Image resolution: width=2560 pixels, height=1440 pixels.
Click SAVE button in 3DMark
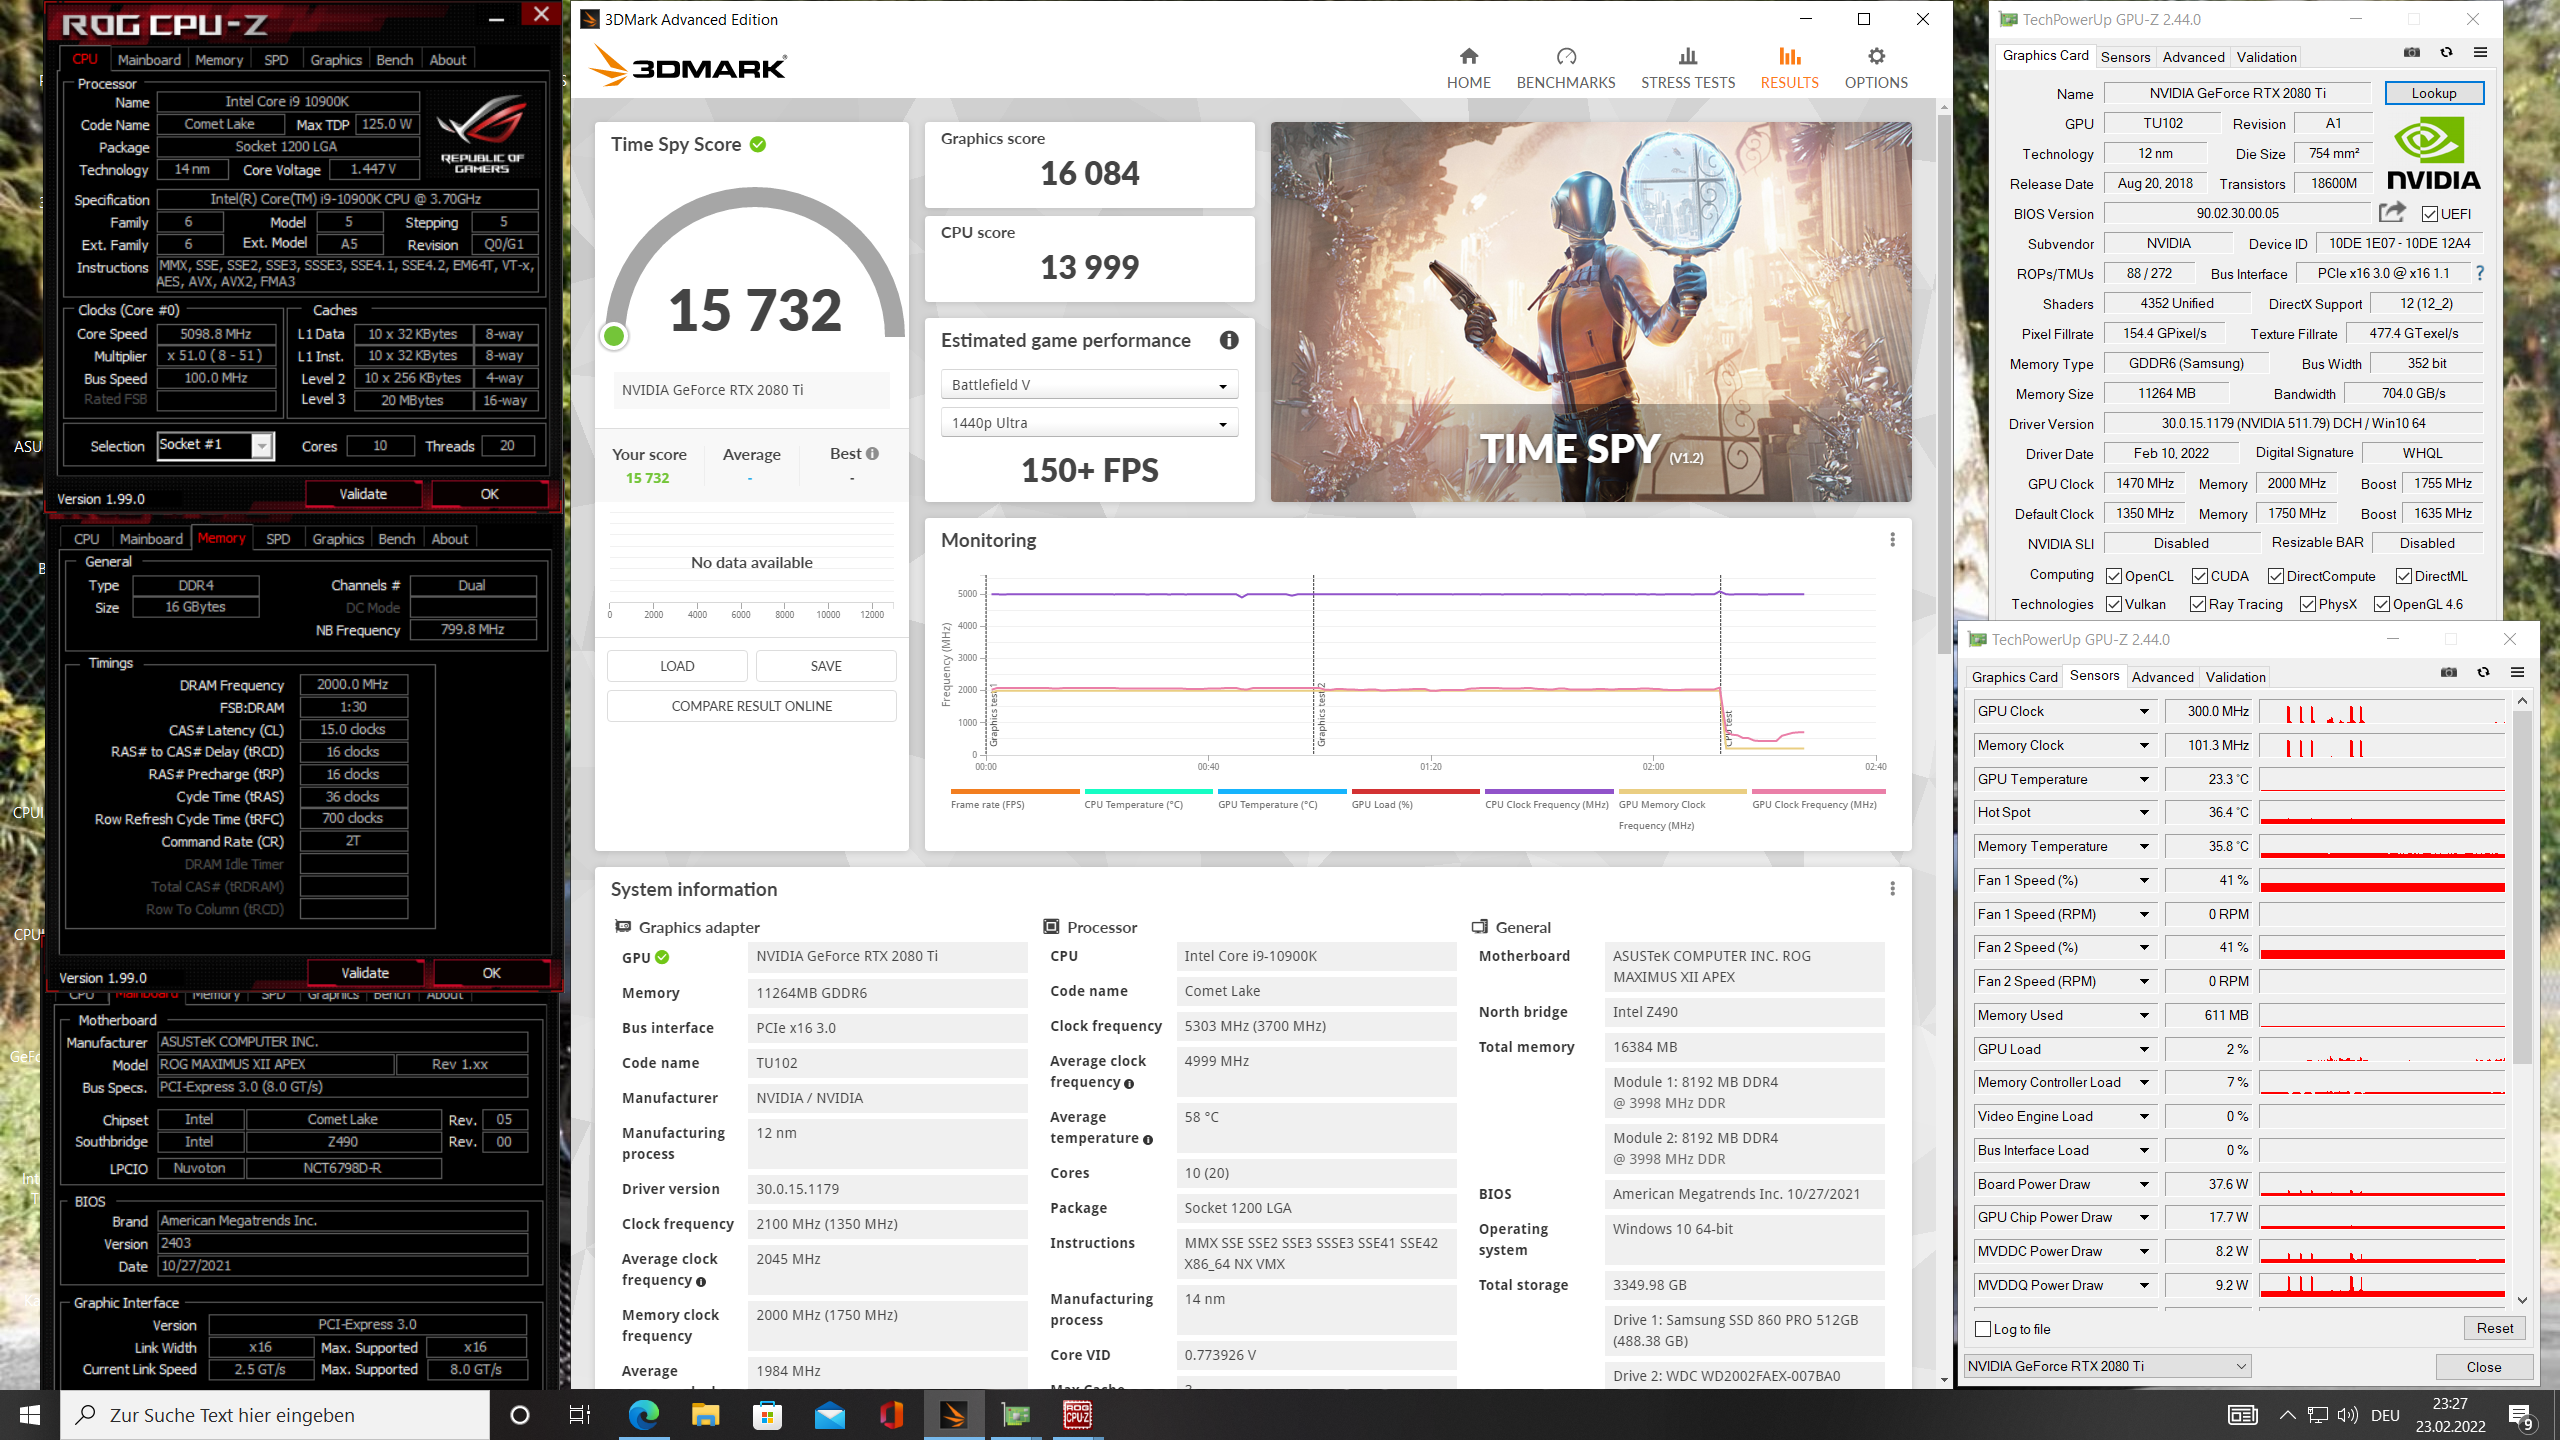pyautogui.click(x=826, y=666)
